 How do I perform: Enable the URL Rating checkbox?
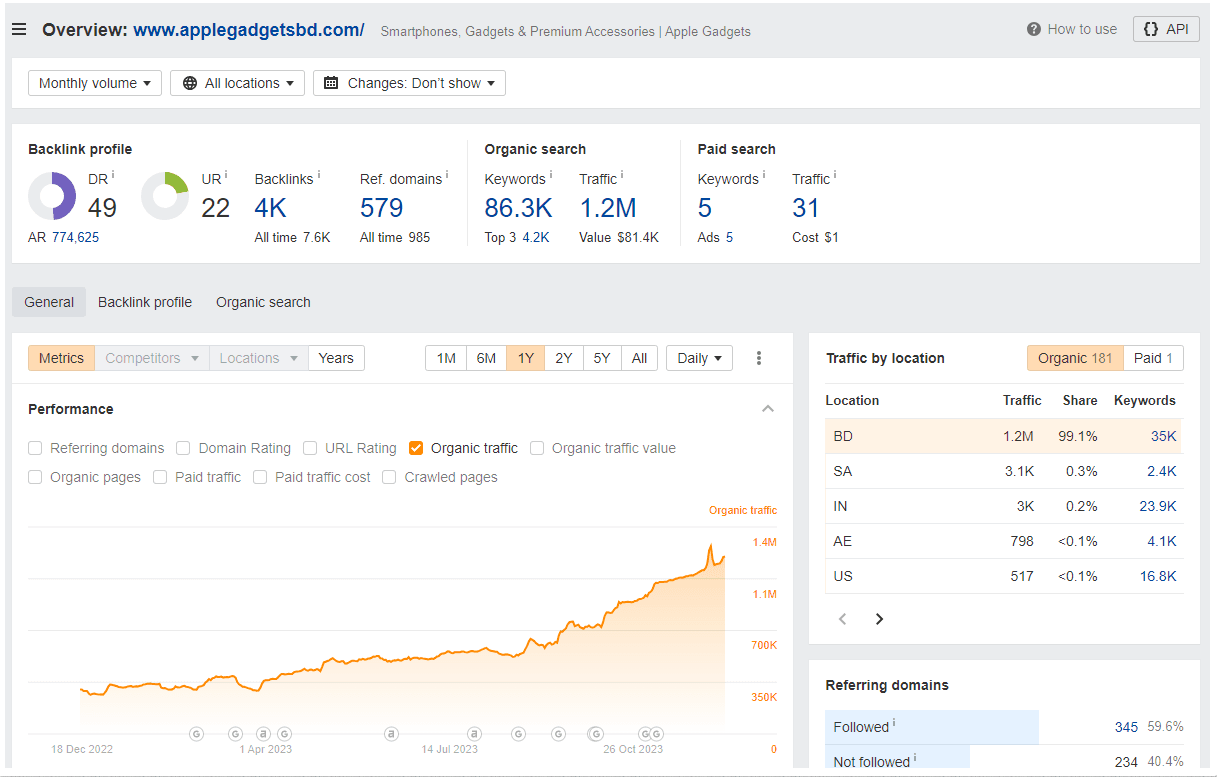[x=310, y=448]
